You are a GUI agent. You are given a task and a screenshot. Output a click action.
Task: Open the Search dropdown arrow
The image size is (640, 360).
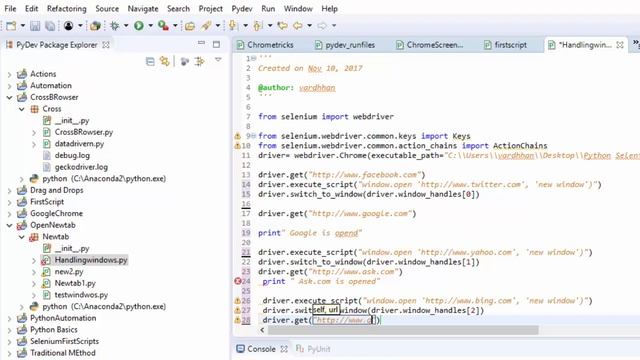coord(218,26)
